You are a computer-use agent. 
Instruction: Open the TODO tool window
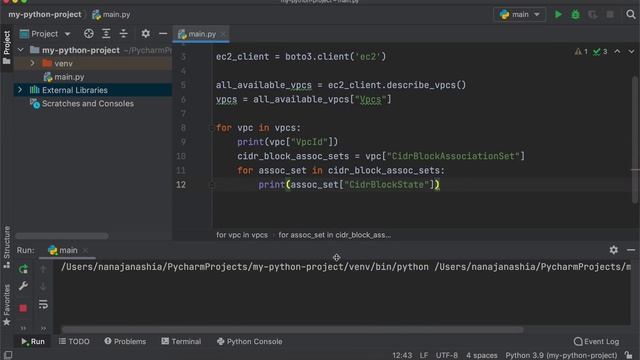(74, 342)
